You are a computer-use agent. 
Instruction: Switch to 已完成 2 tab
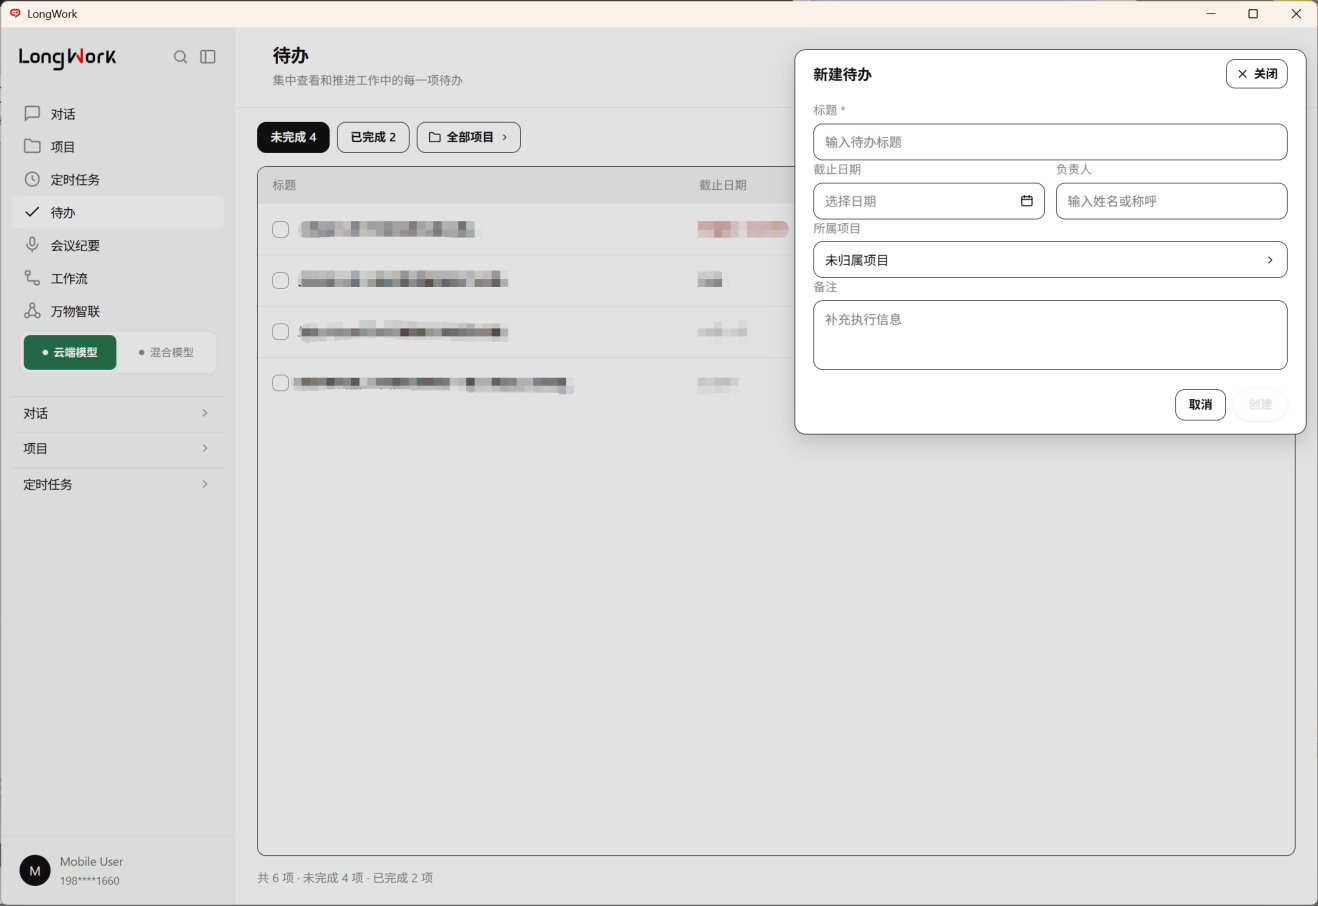click(x=373, y=137)
